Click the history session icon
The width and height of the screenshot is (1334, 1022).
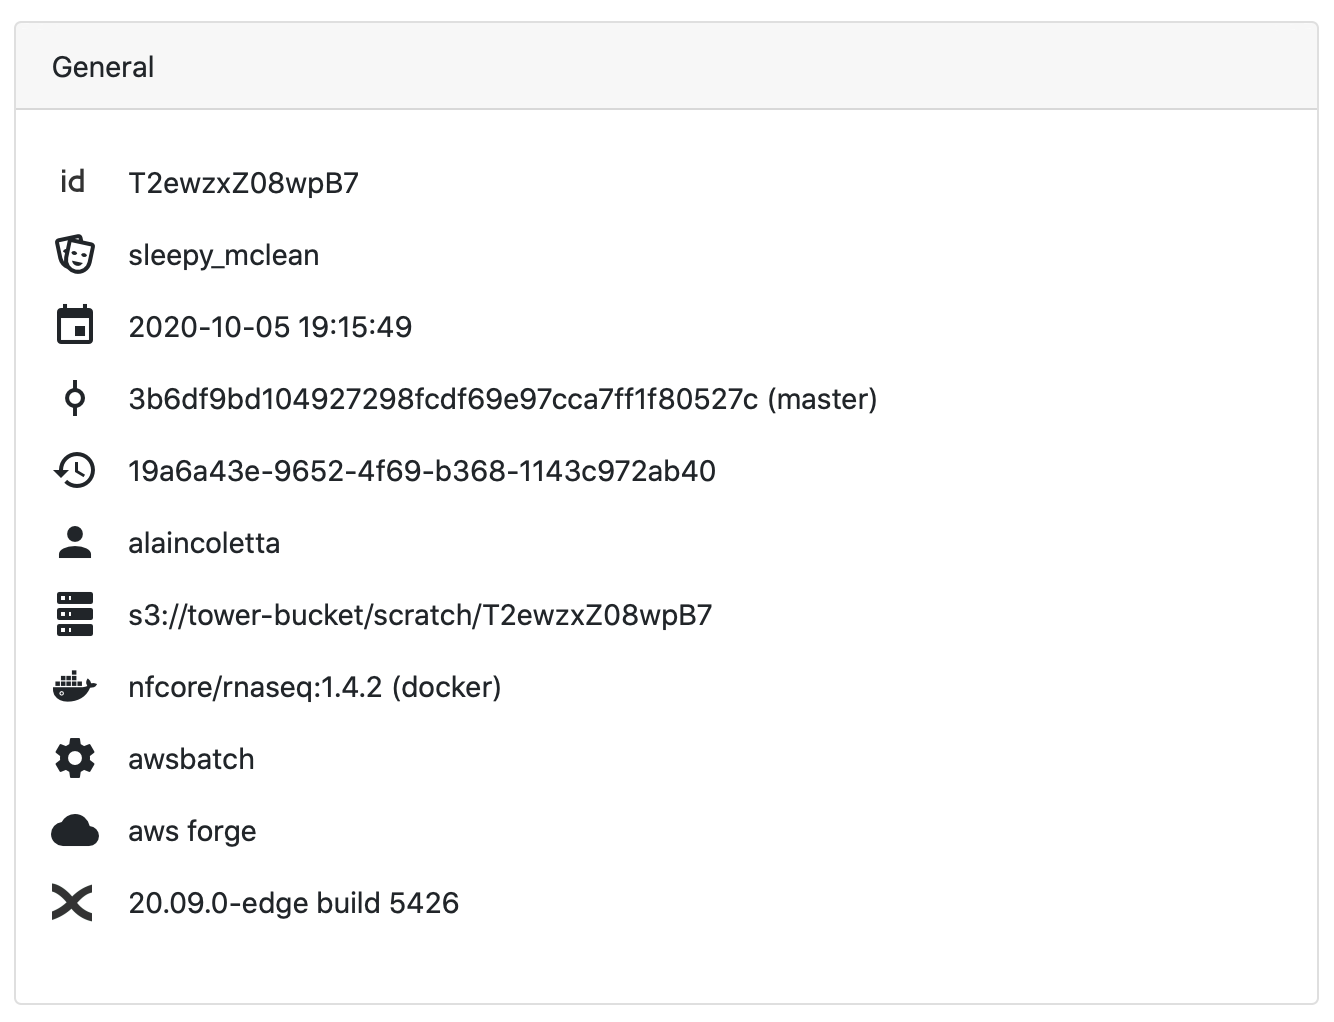(74, 470)
